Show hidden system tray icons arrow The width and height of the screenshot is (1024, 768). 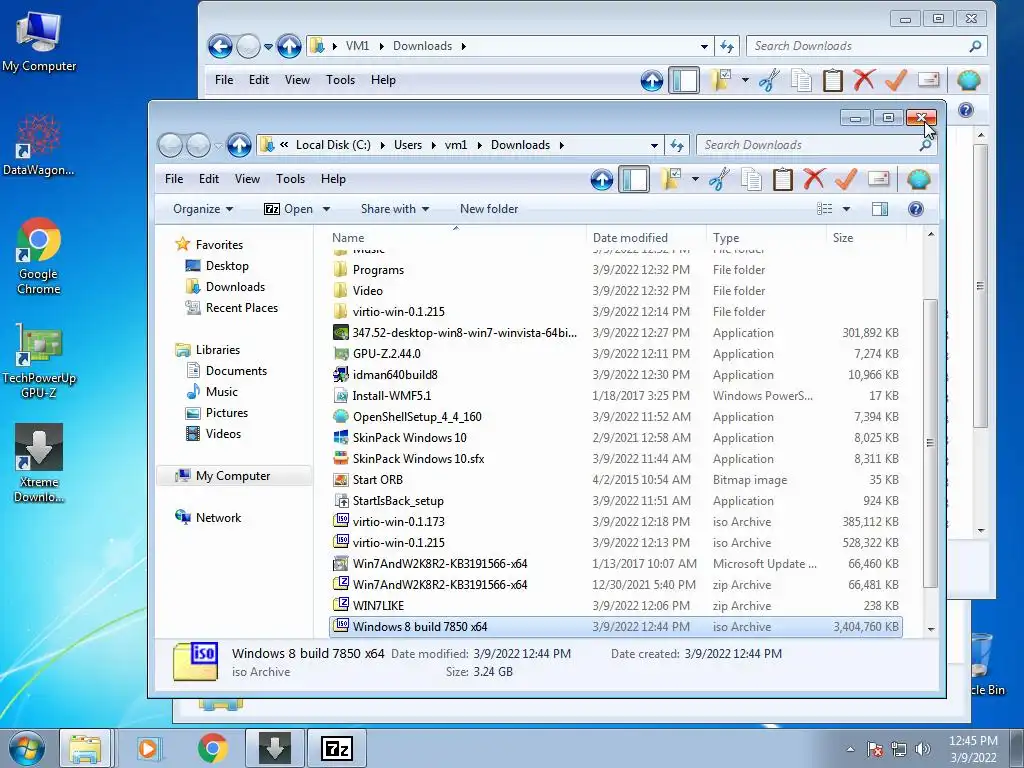click(x=850, y=749)
